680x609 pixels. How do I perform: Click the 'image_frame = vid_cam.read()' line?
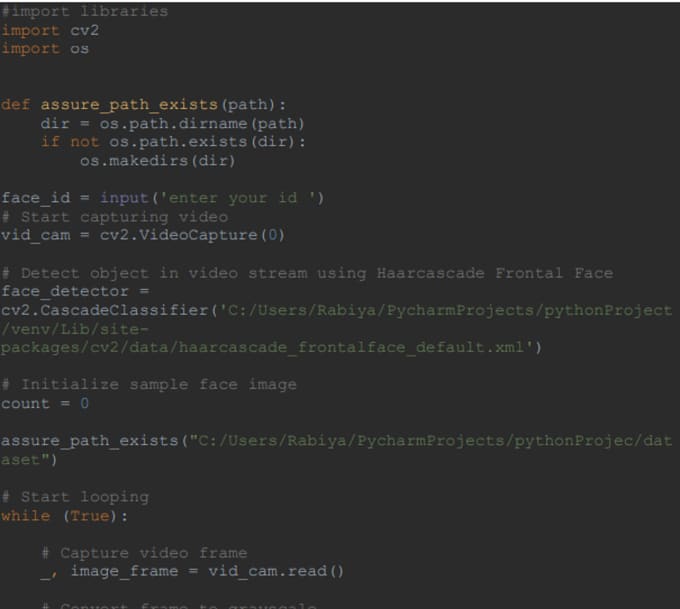pyautogui.click(x=192, y=572)
